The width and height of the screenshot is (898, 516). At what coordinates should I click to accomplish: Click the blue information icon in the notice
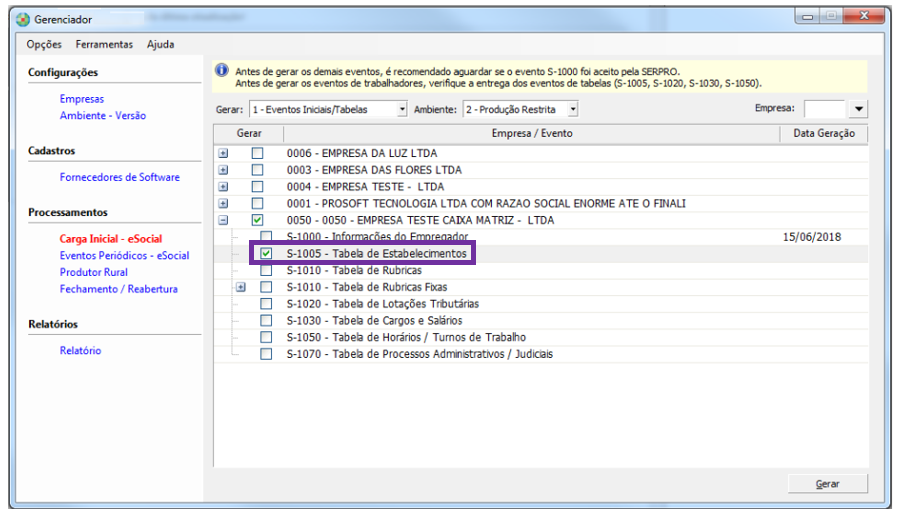coord(222,70)
